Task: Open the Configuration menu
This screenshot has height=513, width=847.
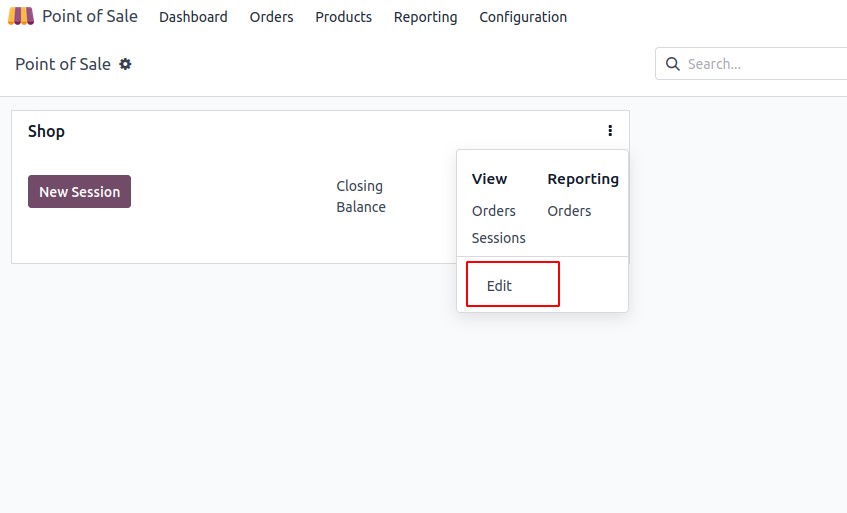Action: coord(523,17)
